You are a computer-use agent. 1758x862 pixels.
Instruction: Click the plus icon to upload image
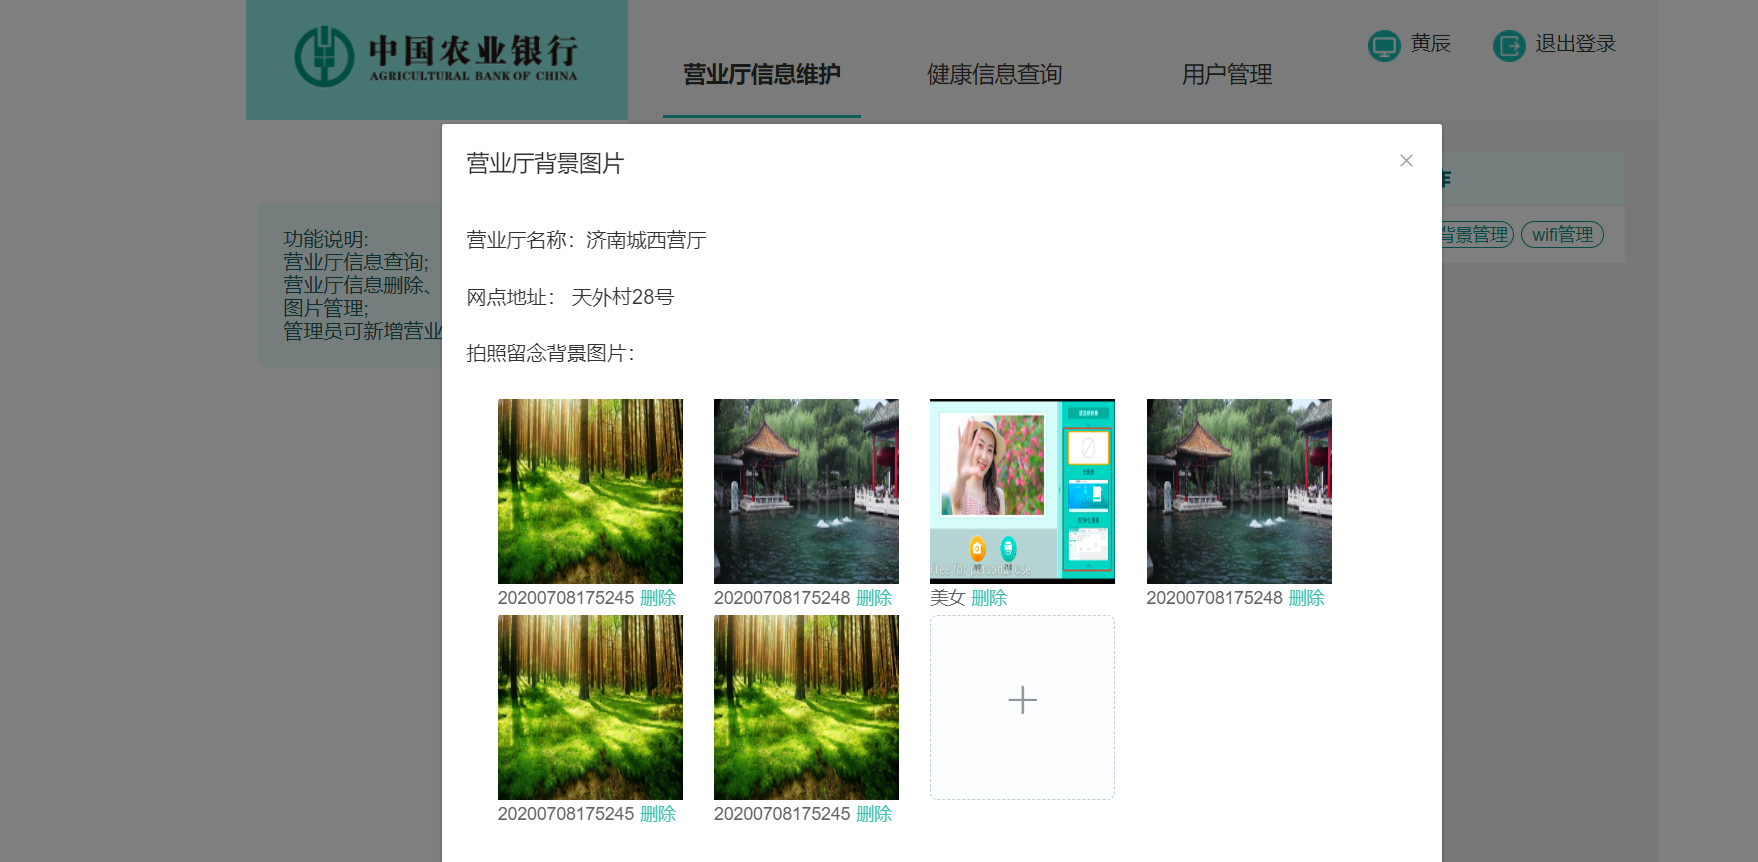coord(1022,700)
